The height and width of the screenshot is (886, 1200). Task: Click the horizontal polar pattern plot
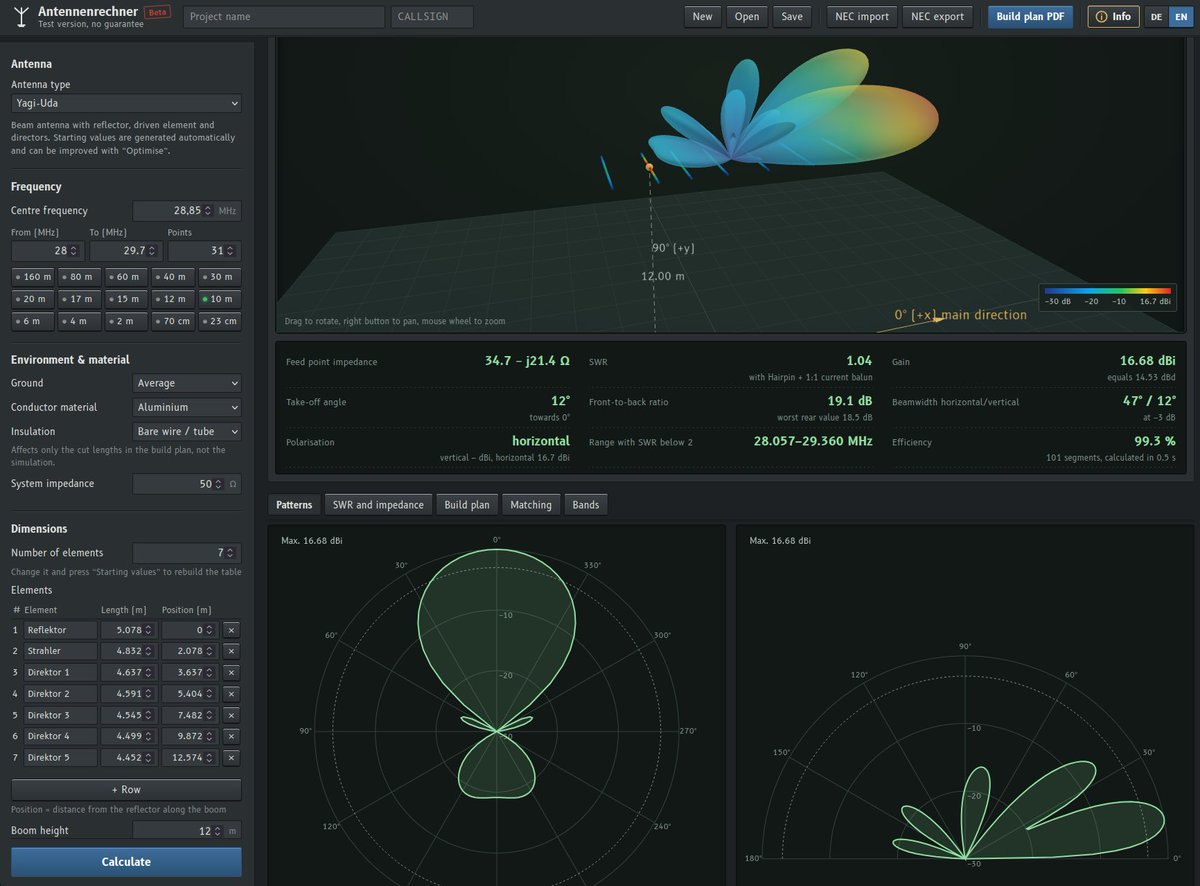496,705
